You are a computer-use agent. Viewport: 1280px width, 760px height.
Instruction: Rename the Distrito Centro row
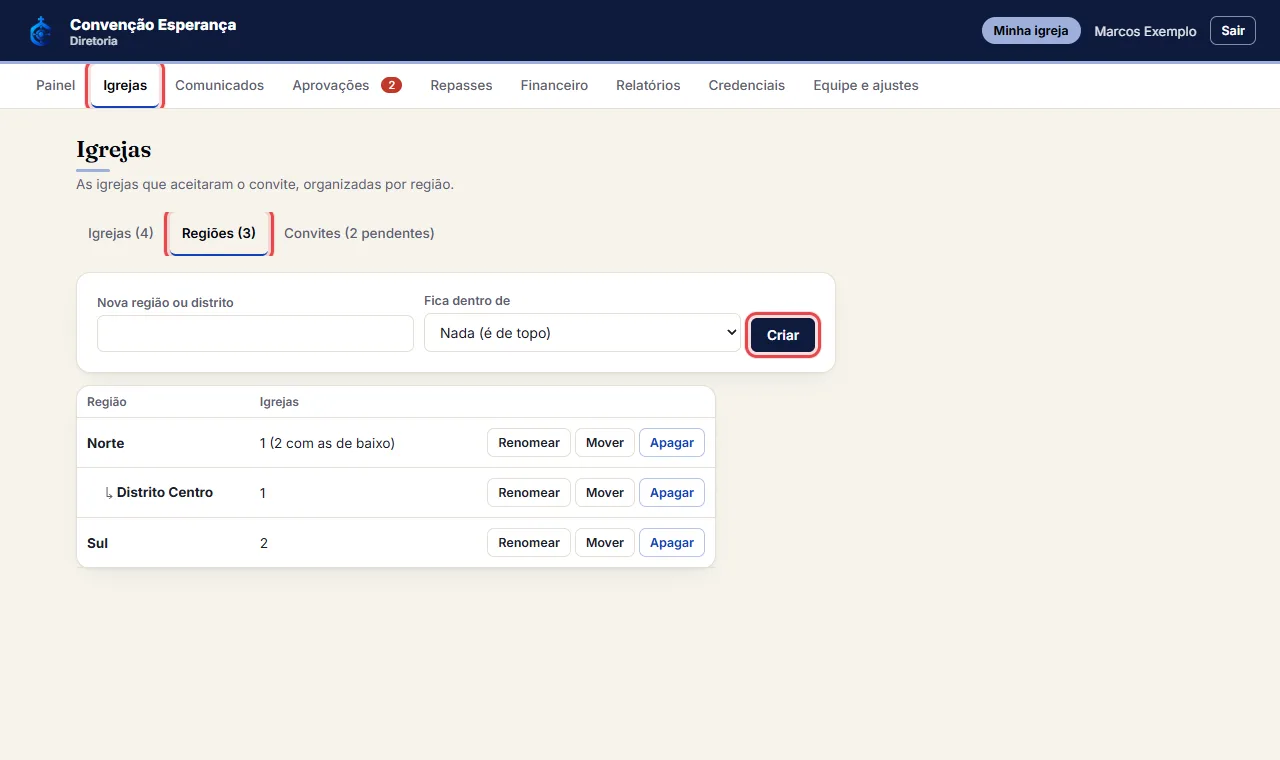tap(529, 493)
